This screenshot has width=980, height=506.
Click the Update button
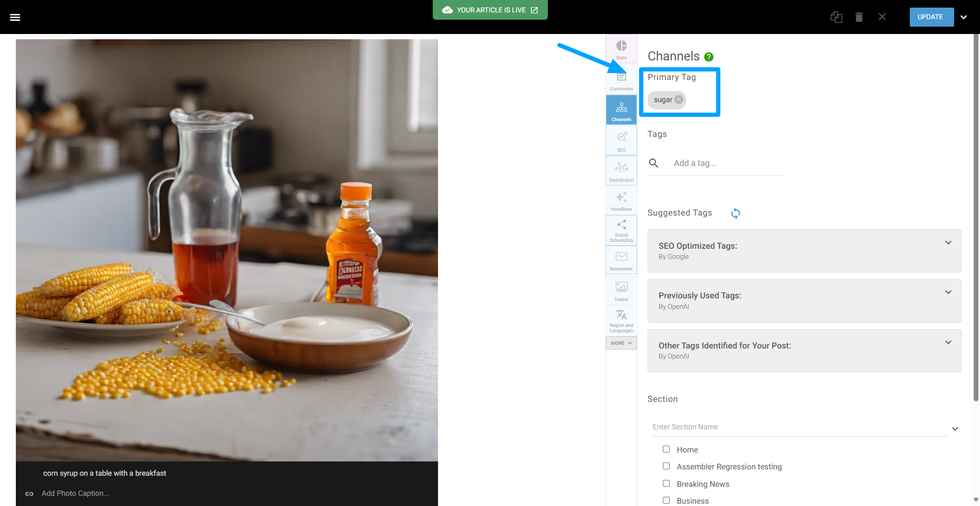point(930,17)
